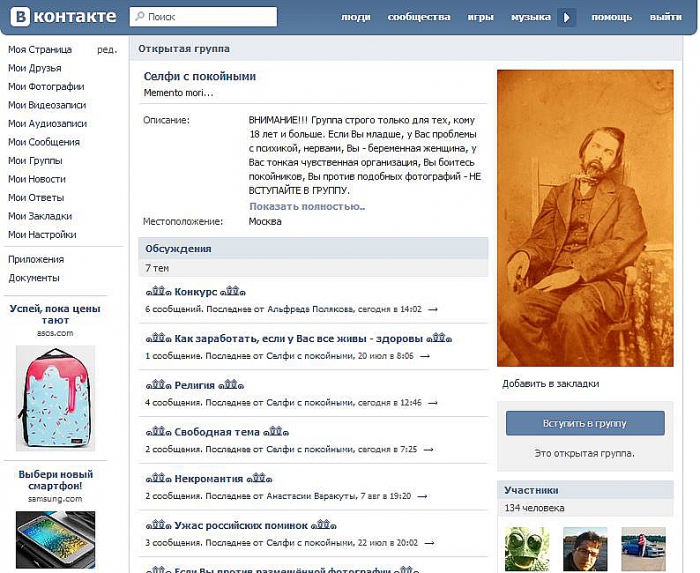Go to Мои Сообщения in sidebar
Viewport: 700px width, 573px height.
click(x=43, y=142)
